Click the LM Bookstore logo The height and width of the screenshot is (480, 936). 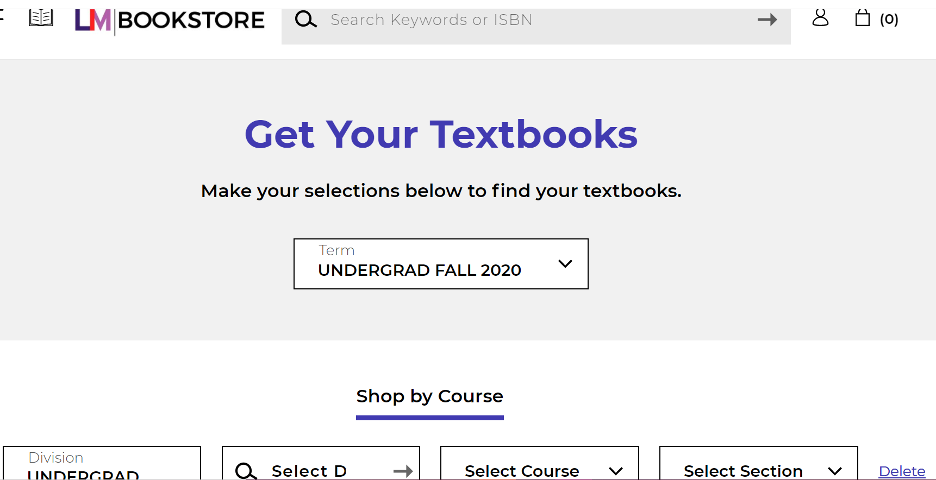point(170,20)
